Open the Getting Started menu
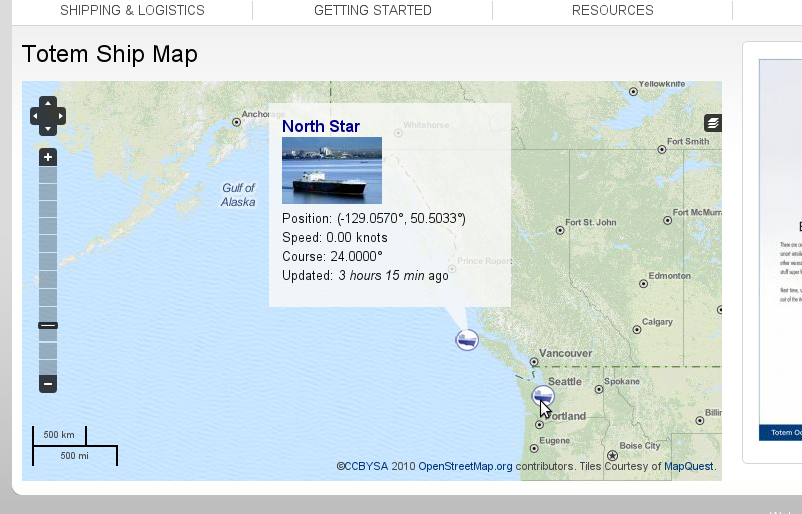Screen dimensions: 802x514 tap(373, 10)
